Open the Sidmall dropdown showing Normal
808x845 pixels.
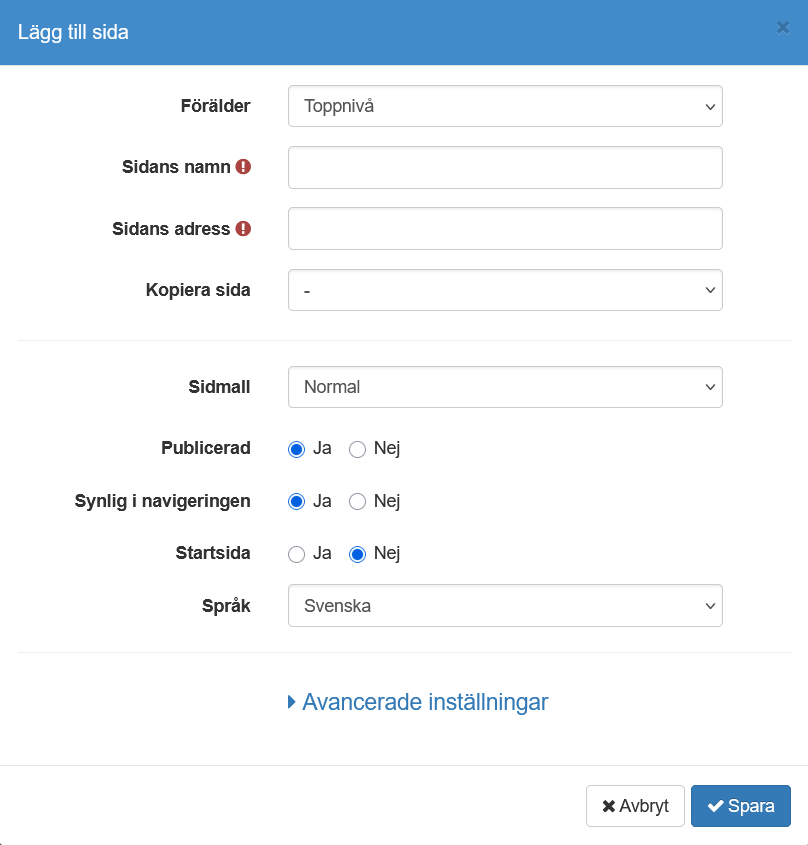505,387
